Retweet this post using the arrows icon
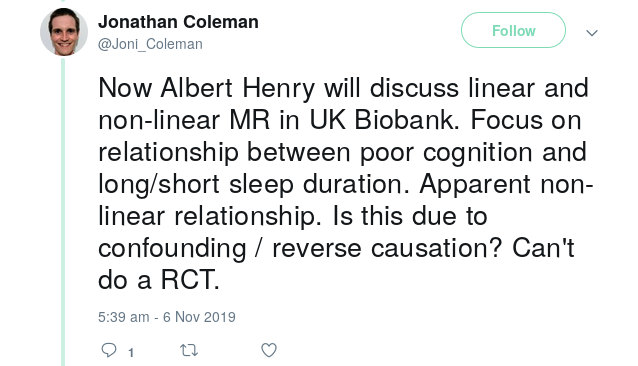Screen dimensions: 638x366 (189, 350)
